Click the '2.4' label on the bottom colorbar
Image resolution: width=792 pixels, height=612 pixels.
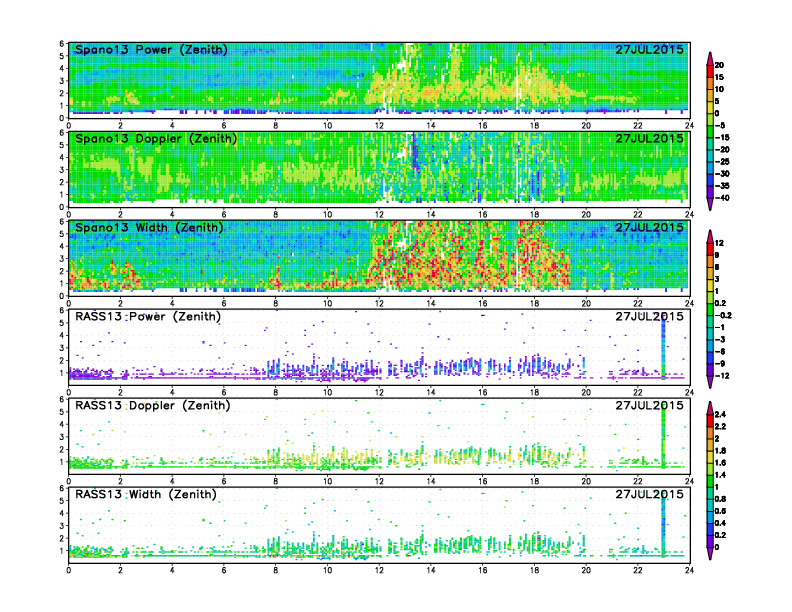pyautogui.click(x=720, y=415)
